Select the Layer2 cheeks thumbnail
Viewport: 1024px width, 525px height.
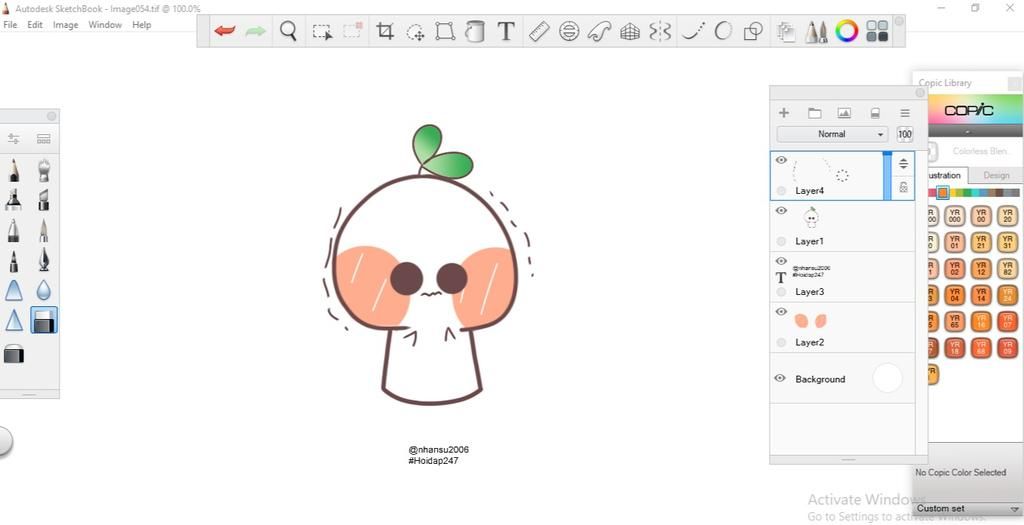(x=810, y=320)
